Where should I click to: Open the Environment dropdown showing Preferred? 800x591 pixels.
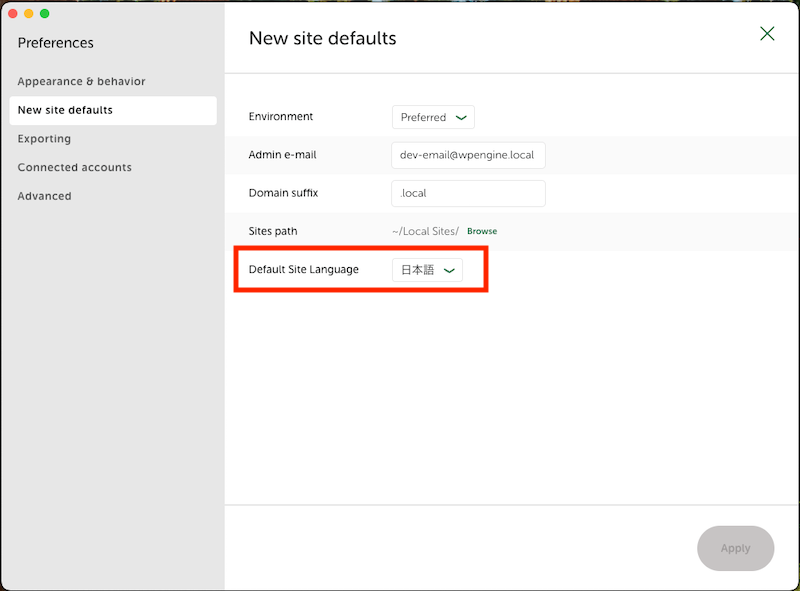tap(432, 117)
